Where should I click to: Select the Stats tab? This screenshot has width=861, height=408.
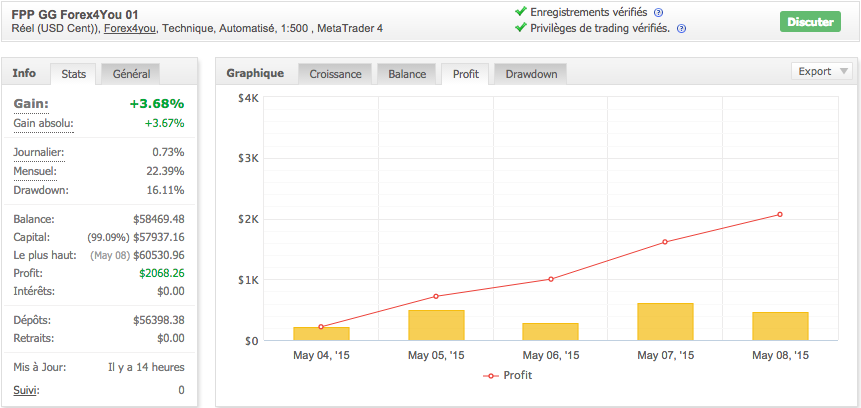coord(73,74)
